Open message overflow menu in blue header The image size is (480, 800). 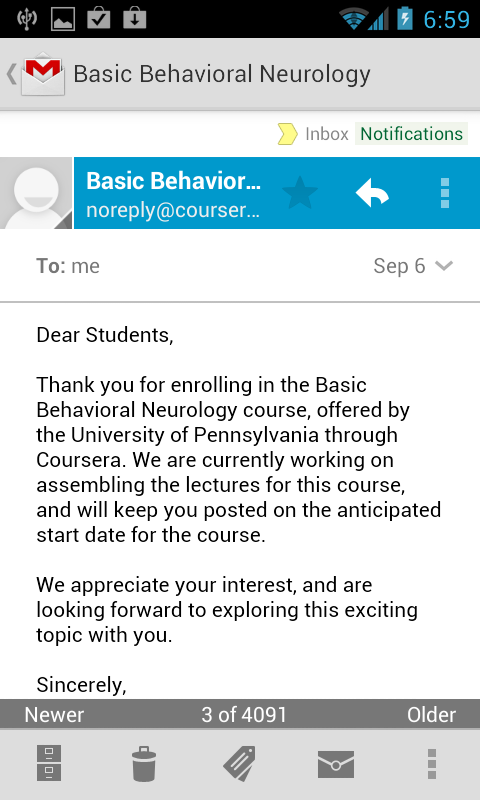tap(445, 193)
